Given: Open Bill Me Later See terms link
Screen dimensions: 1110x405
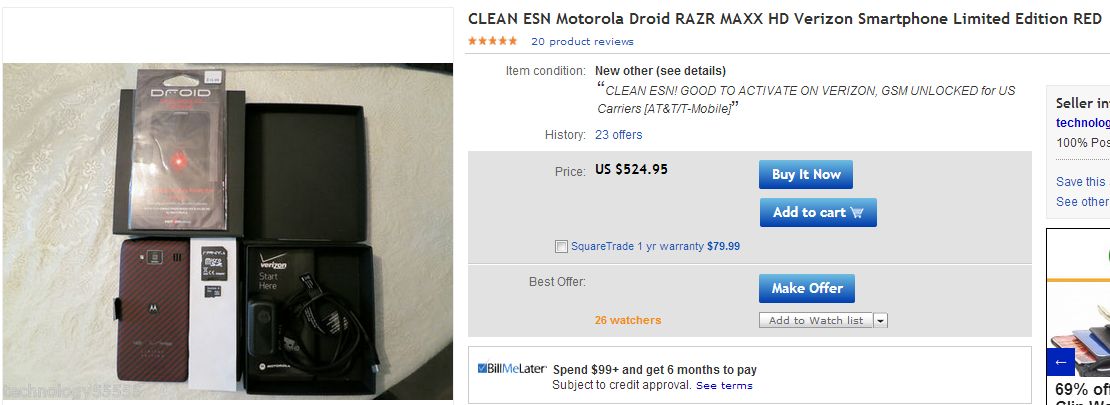Looking at the screenshot, I should click(724, 385).
